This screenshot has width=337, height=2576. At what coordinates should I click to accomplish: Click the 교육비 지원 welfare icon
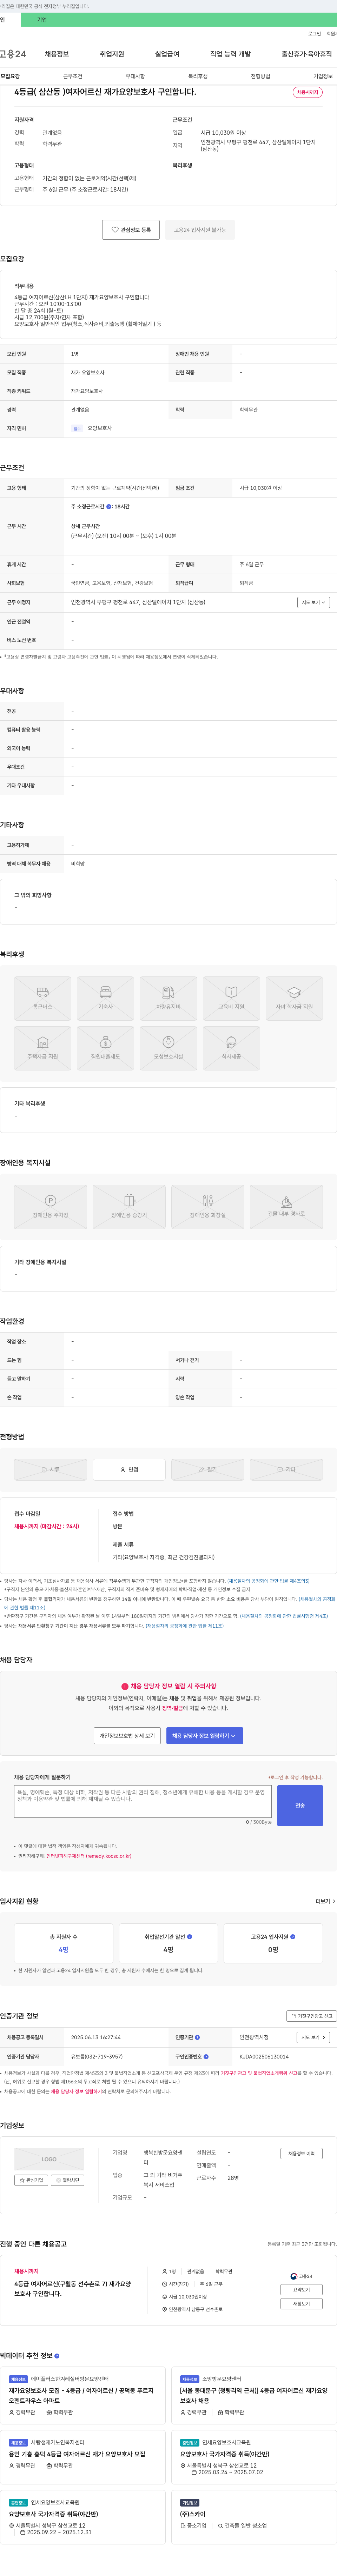point(231,998)
